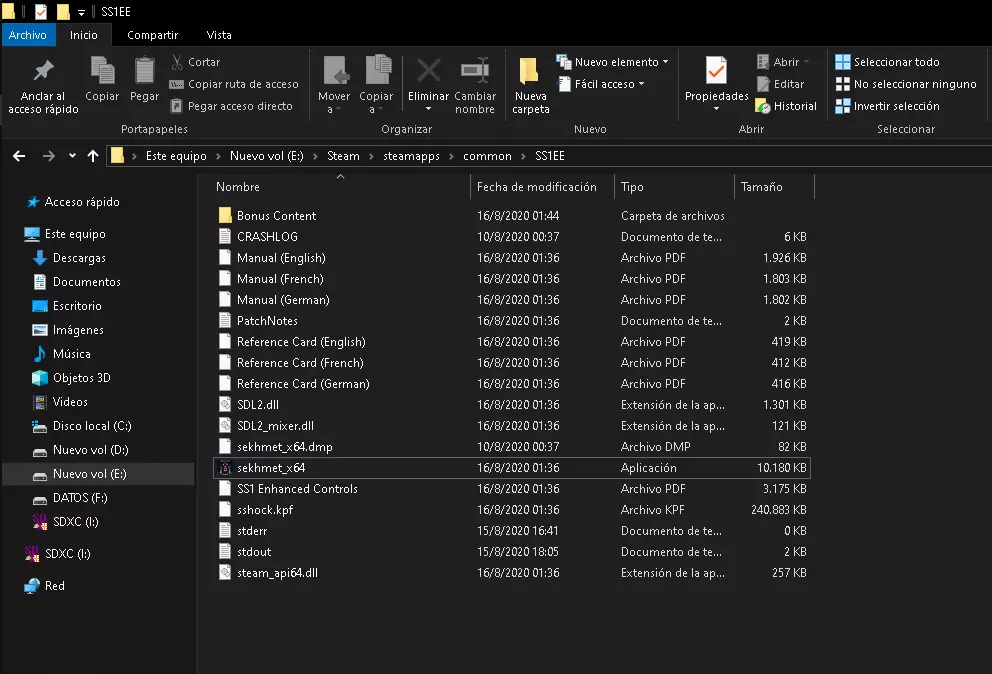Click the Ancla al acceso rápido pin icon

coord(43,72)
